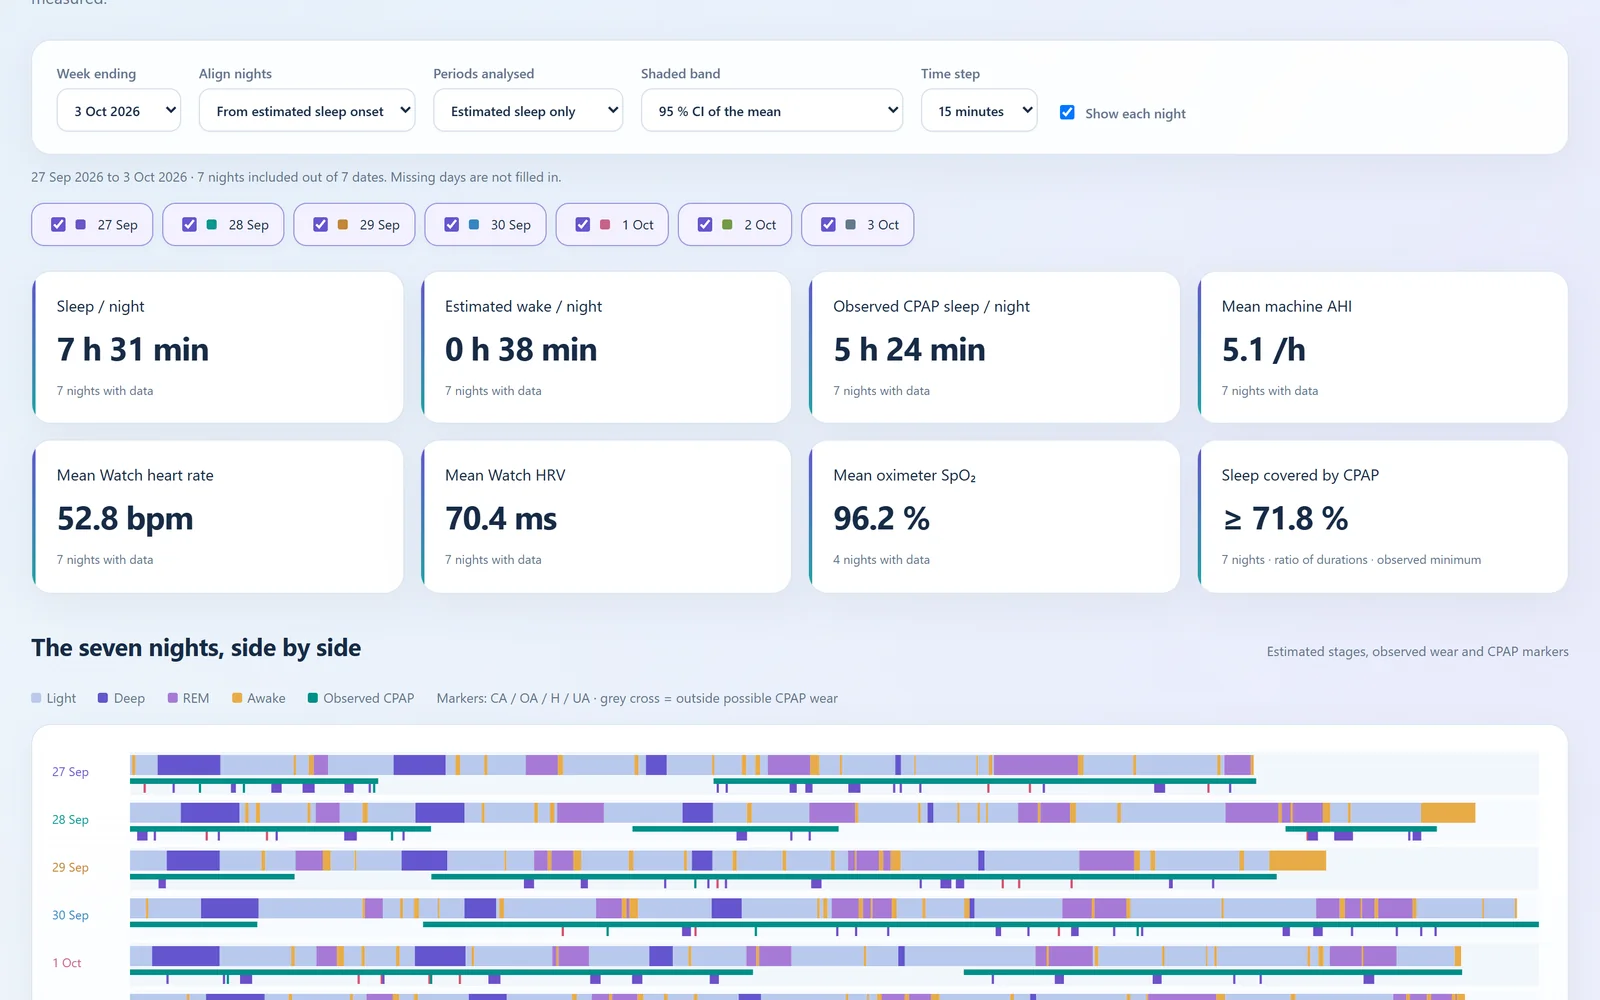Click the 27 Sep row label in chart

70,772
